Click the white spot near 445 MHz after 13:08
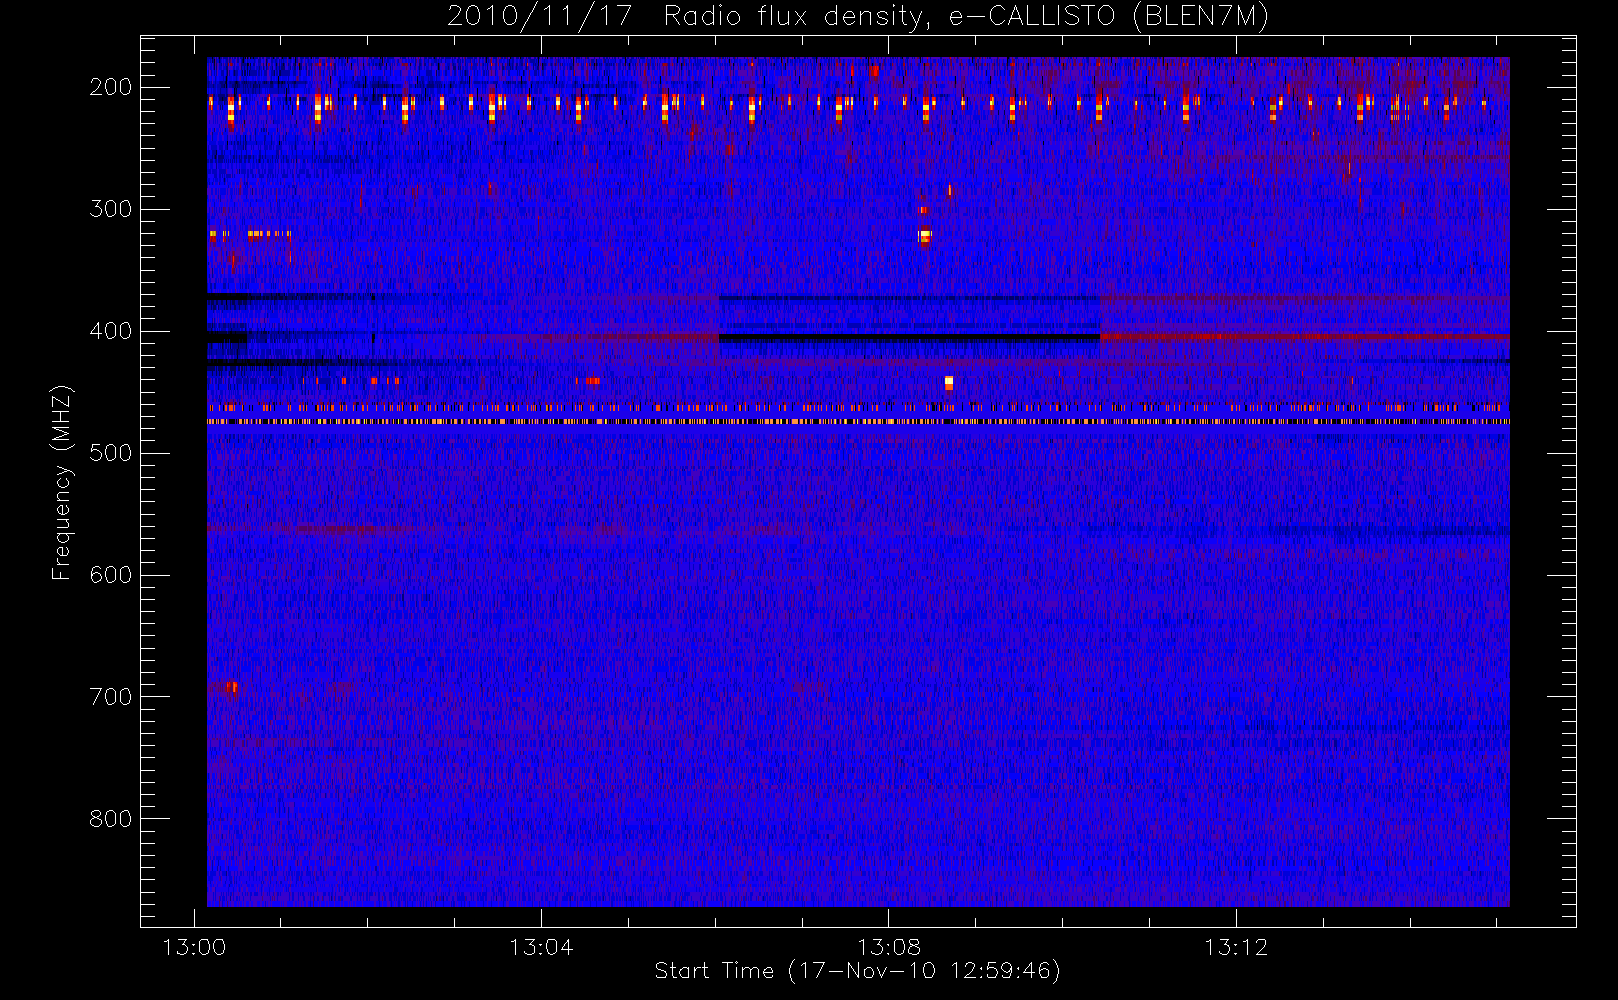 [x=949, y=382]
